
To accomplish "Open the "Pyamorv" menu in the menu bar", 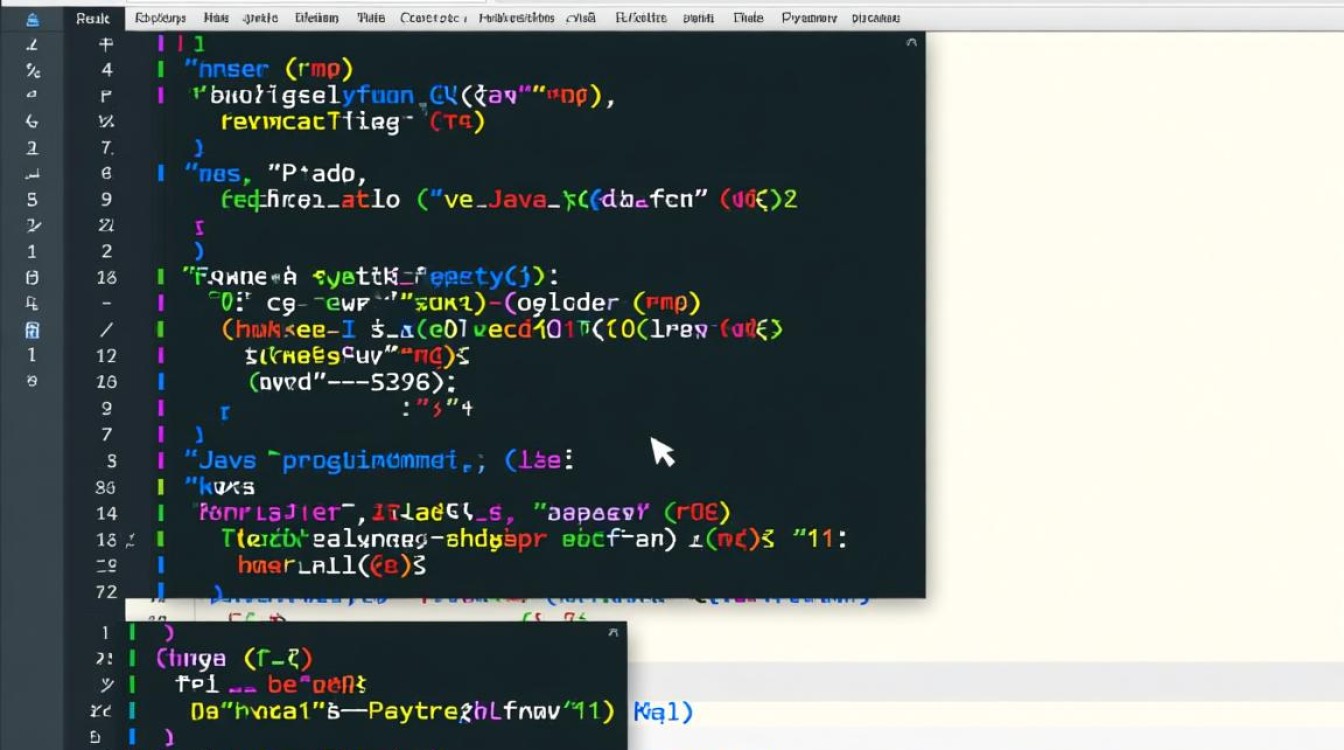I will tap(809, 18).
